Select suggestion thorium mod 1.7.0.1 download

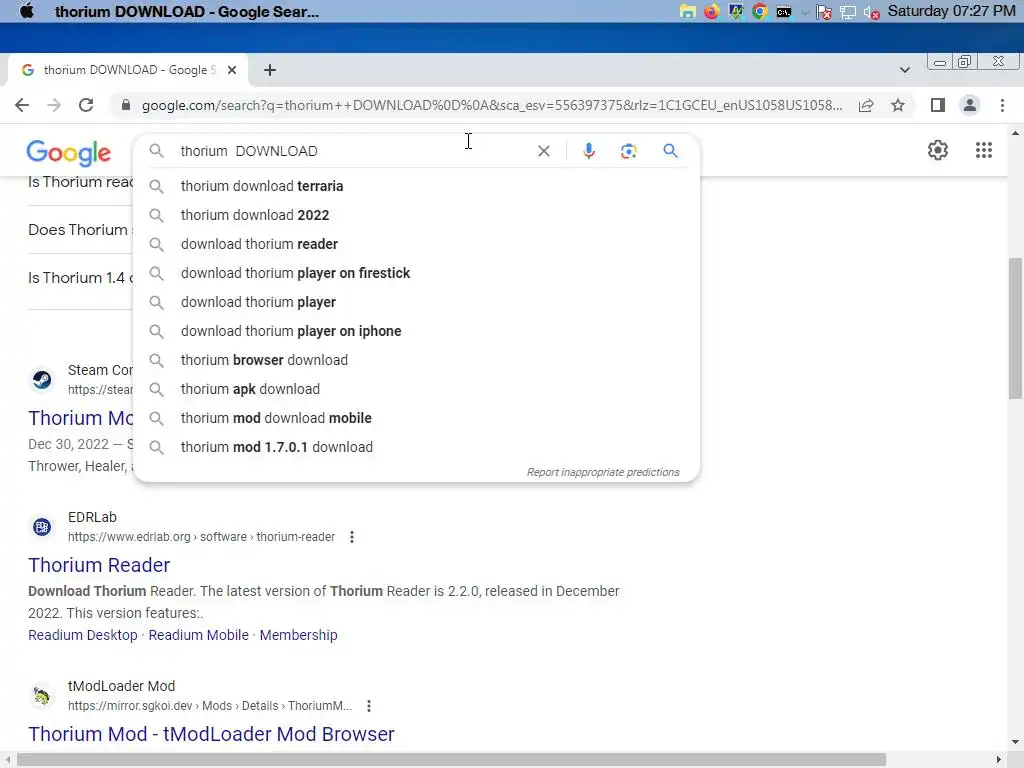[416, 447]
